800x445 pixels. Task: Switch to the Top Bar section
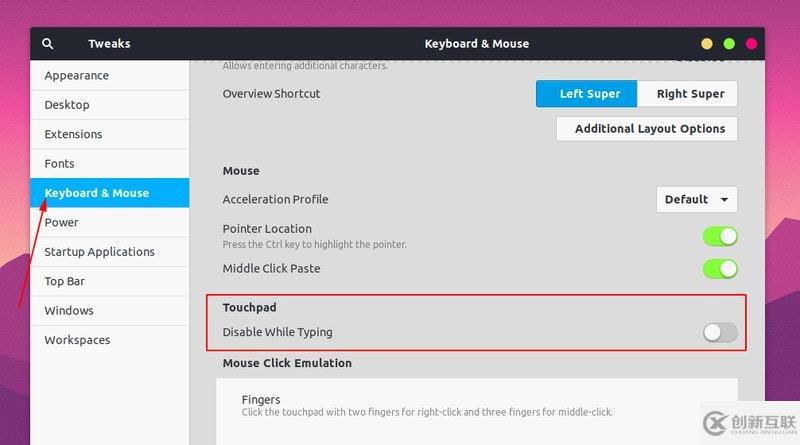click(65, 281)
